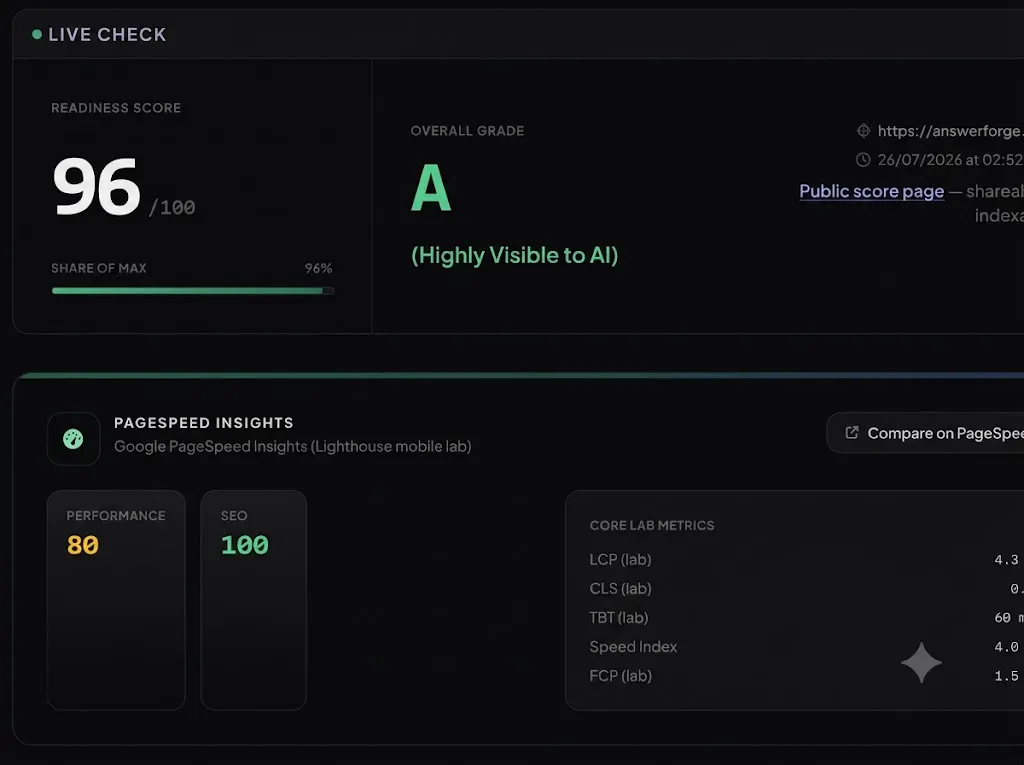Click the PageSpeed Insights gauge icon
This screenshot has height=765, width=1024.
click(x=73, y=439)
